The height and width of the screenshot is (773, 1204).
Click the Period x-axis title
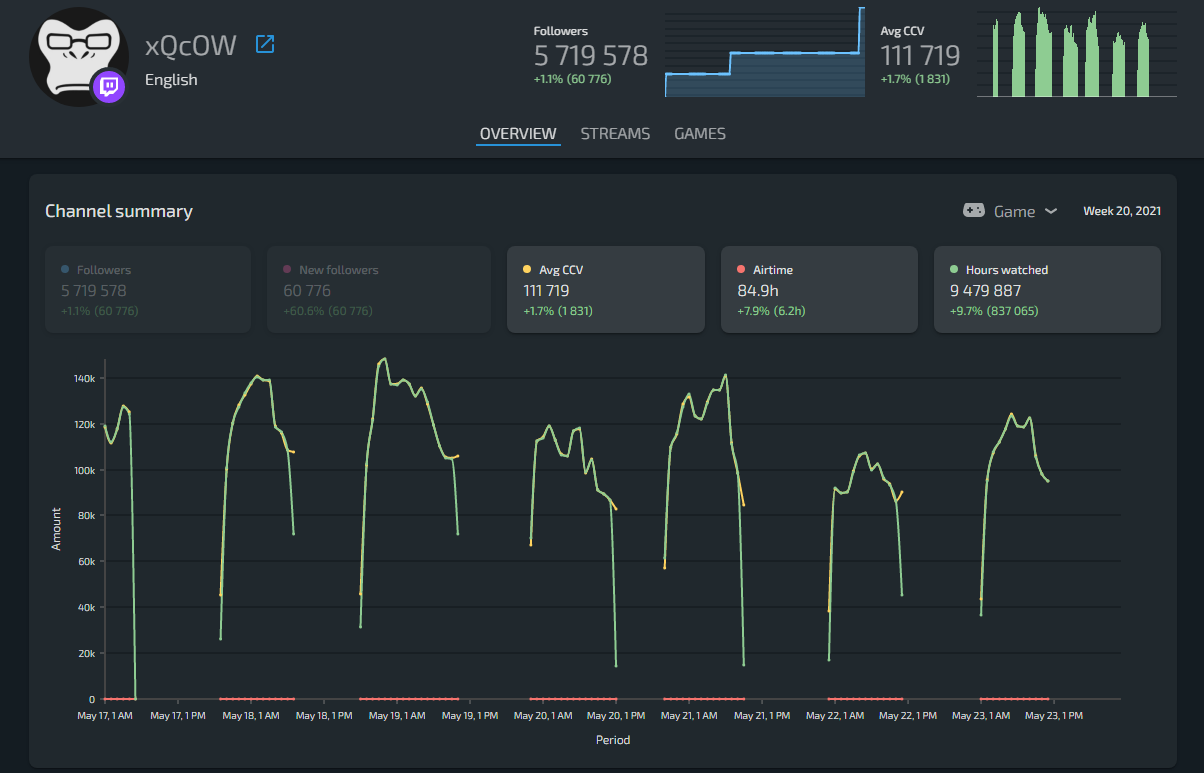pyautogui.click(x=613, y=741)
